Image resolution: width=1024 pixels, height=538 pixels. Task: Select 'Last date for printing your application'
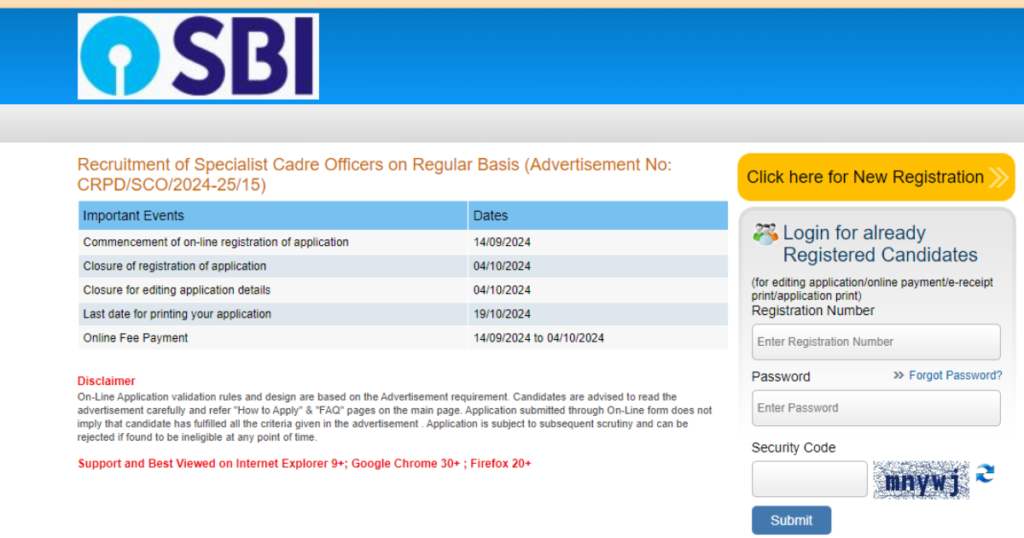click(x=177, y=314)
